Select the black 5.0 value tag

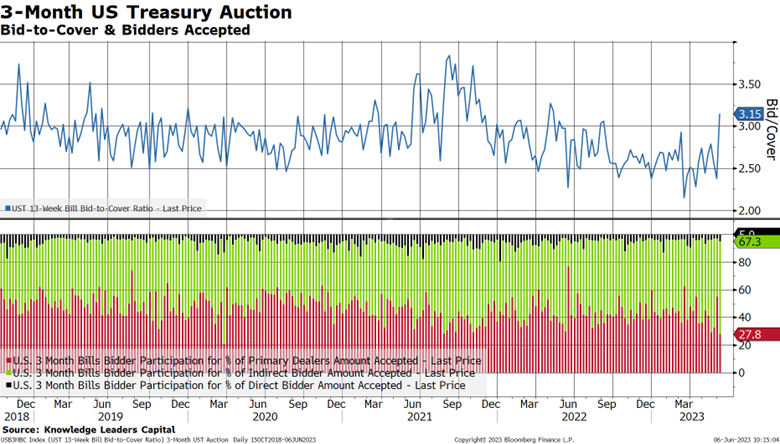pos(749,233)
